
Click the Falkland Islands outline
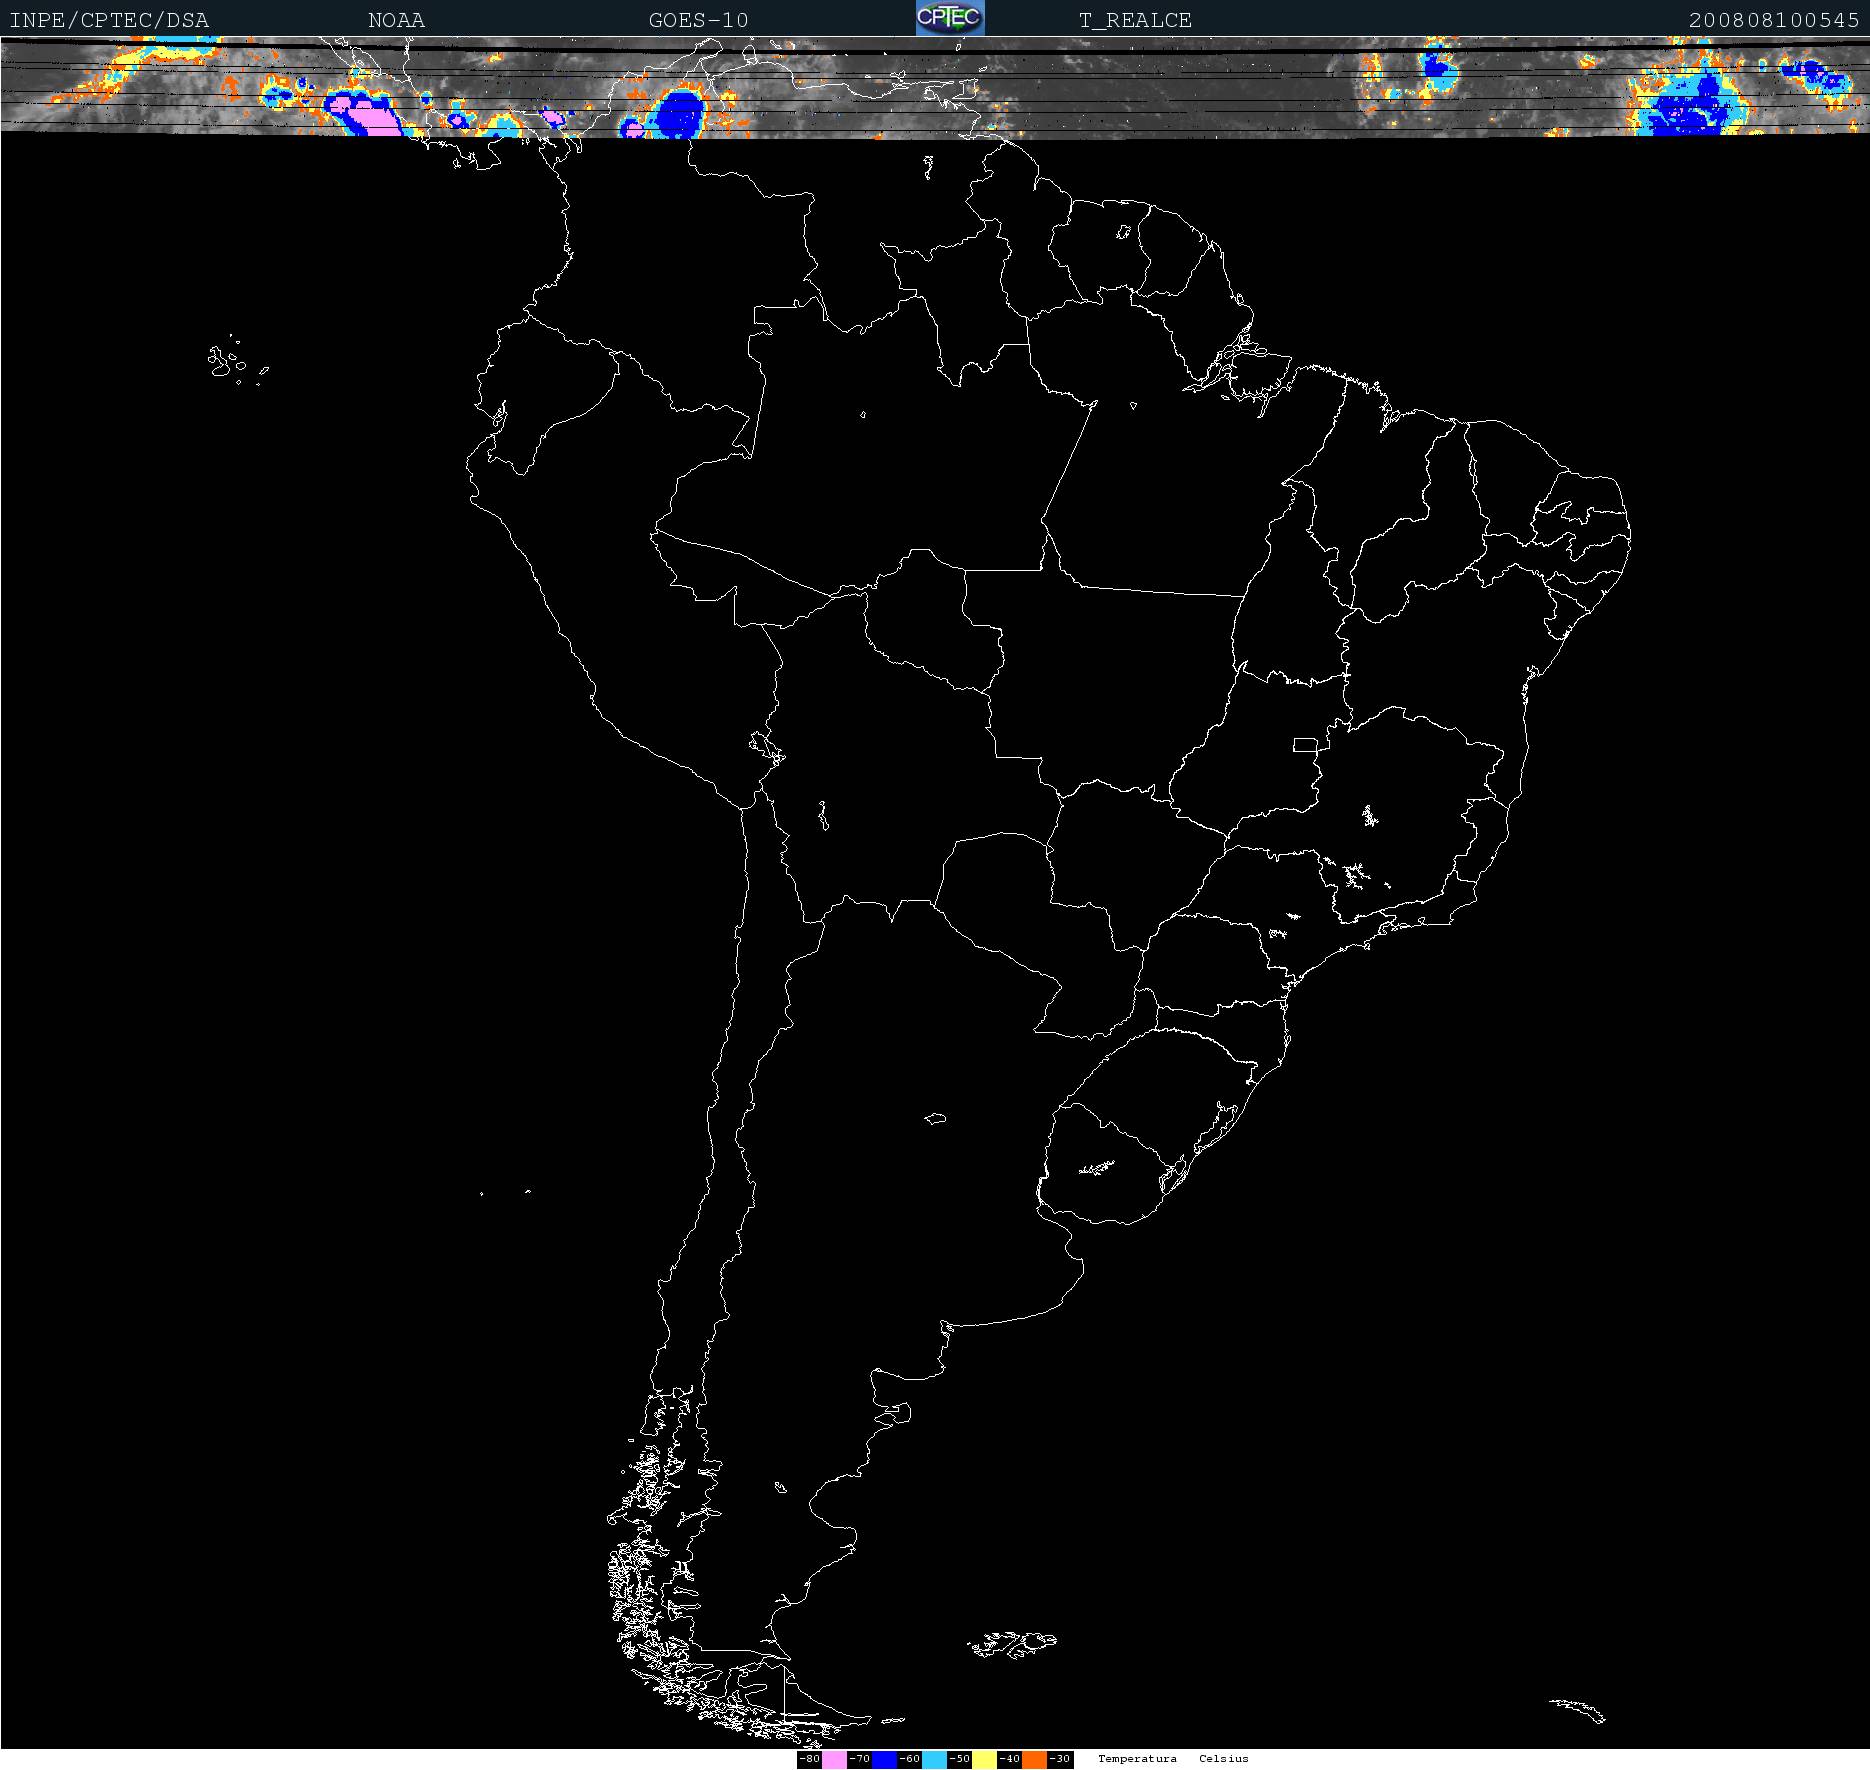coord(1012,1643)
